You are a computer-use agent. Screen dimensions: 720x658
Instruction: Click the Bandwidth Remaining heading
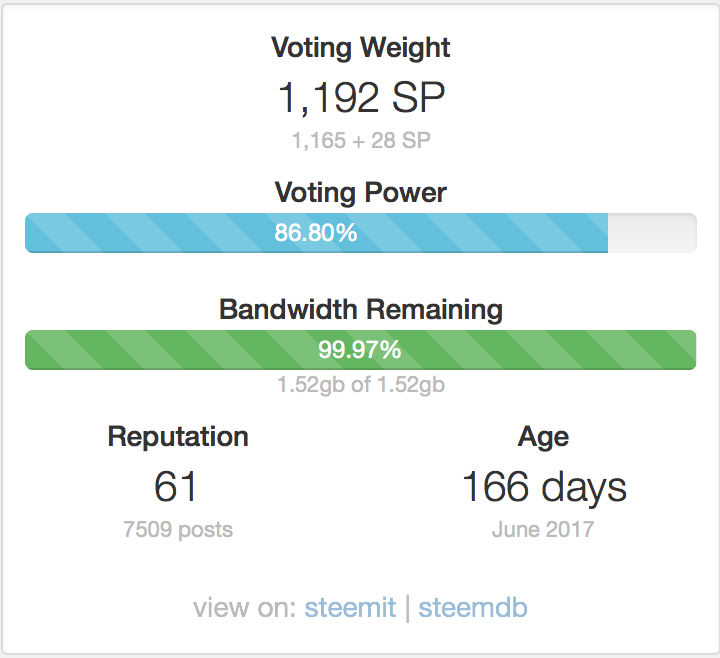(x=360, y=309)
